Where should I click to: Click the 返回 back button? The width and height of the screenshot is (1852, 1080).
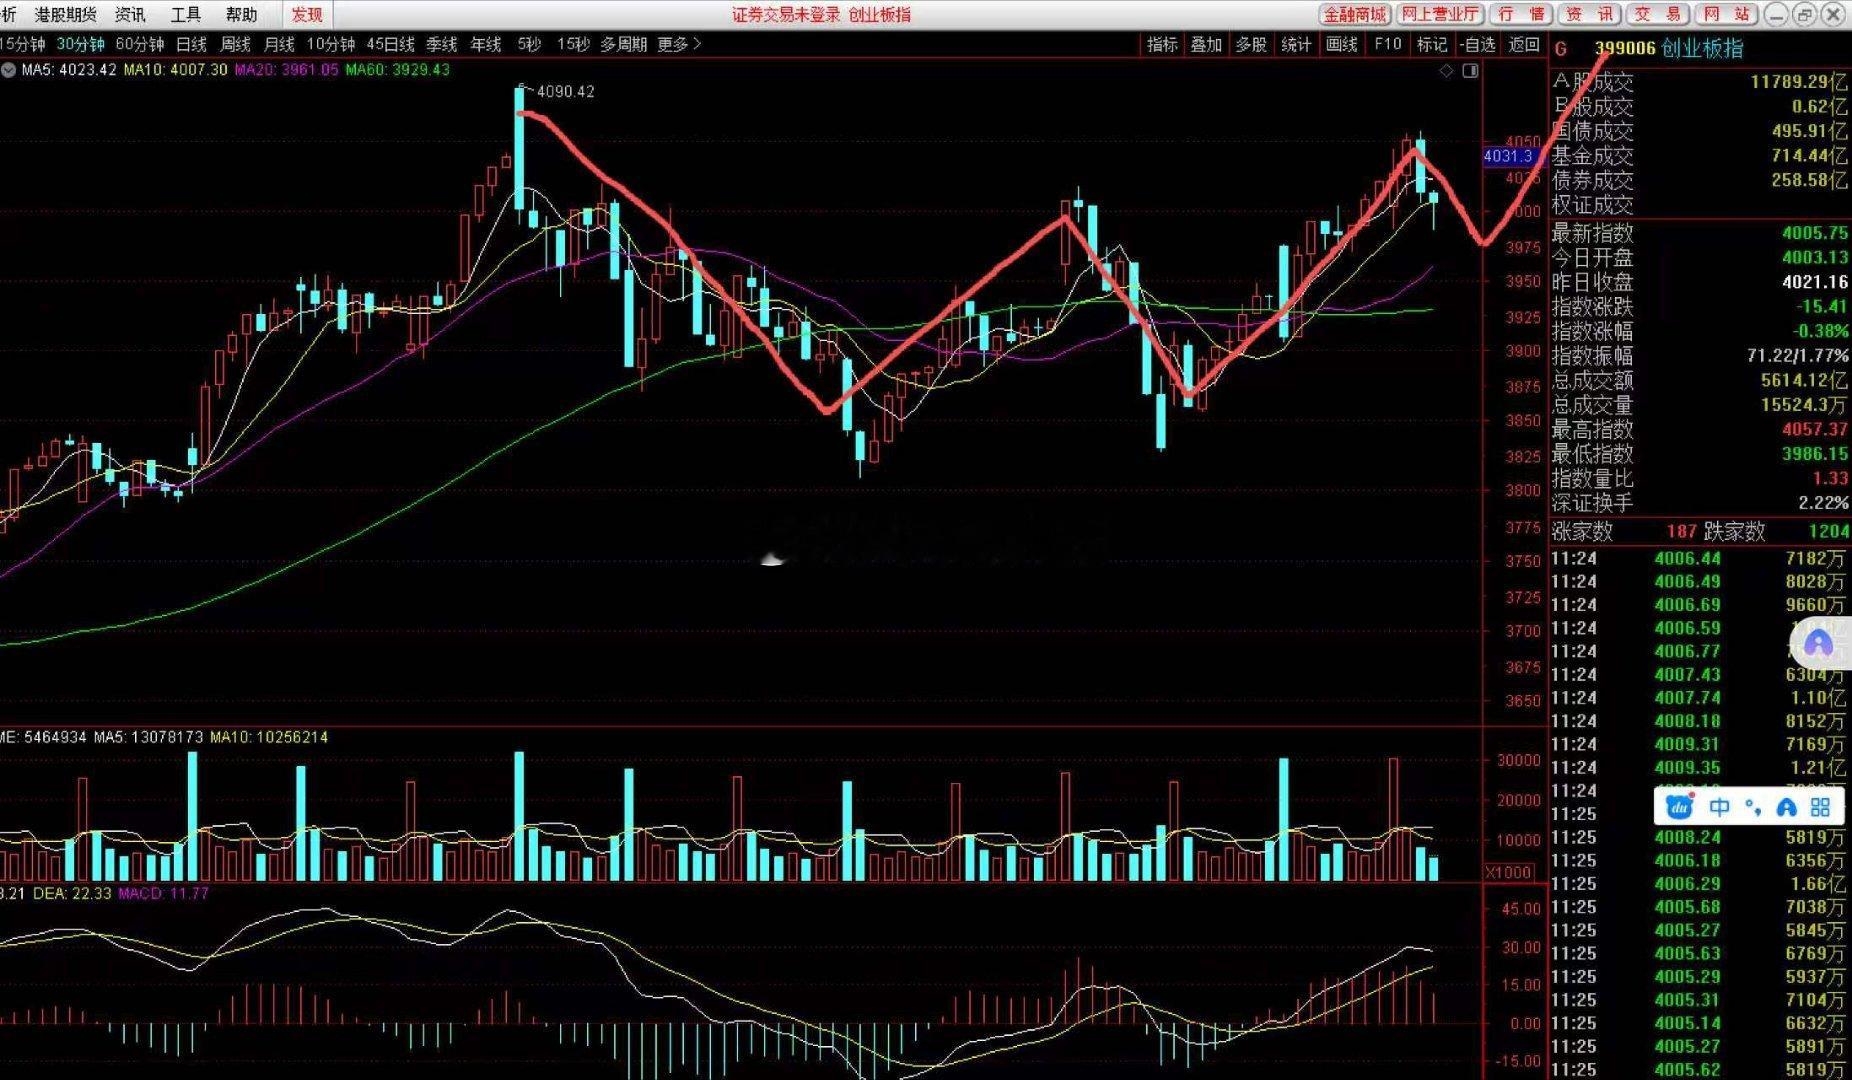(1524, 45)
